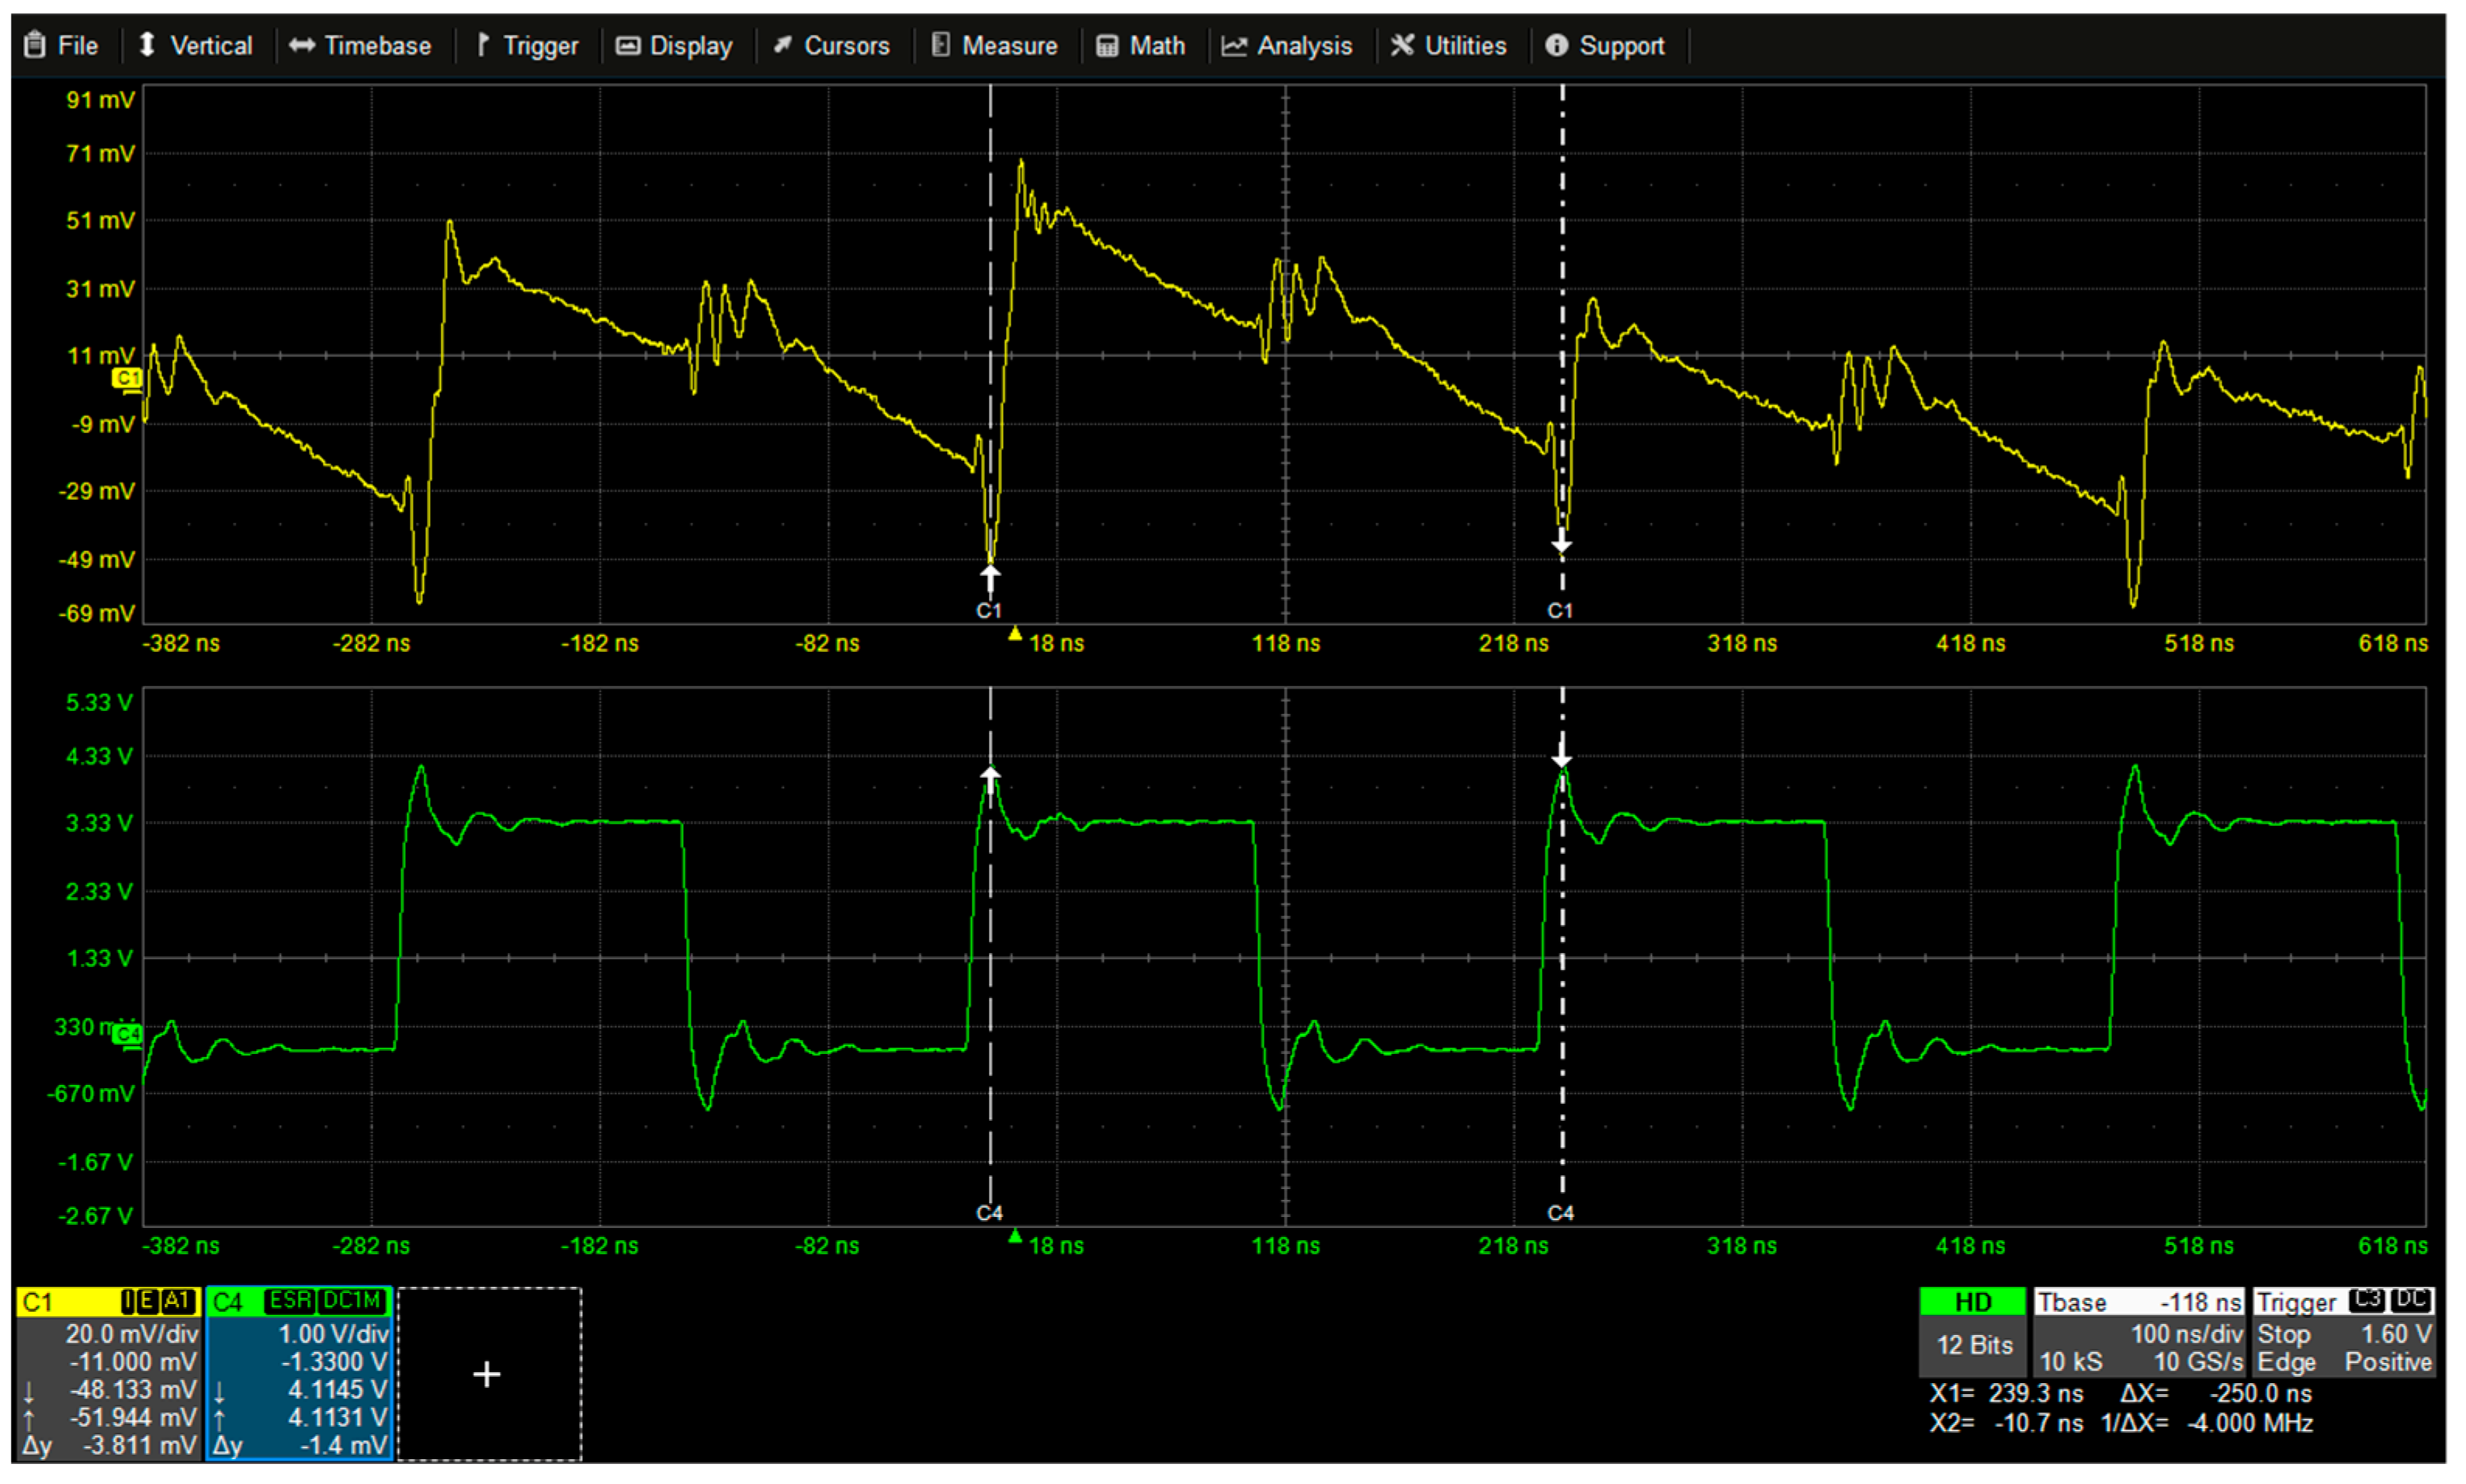Open Cursors via its arrow icon
2466x1484 pixels.
coord(785,45)
